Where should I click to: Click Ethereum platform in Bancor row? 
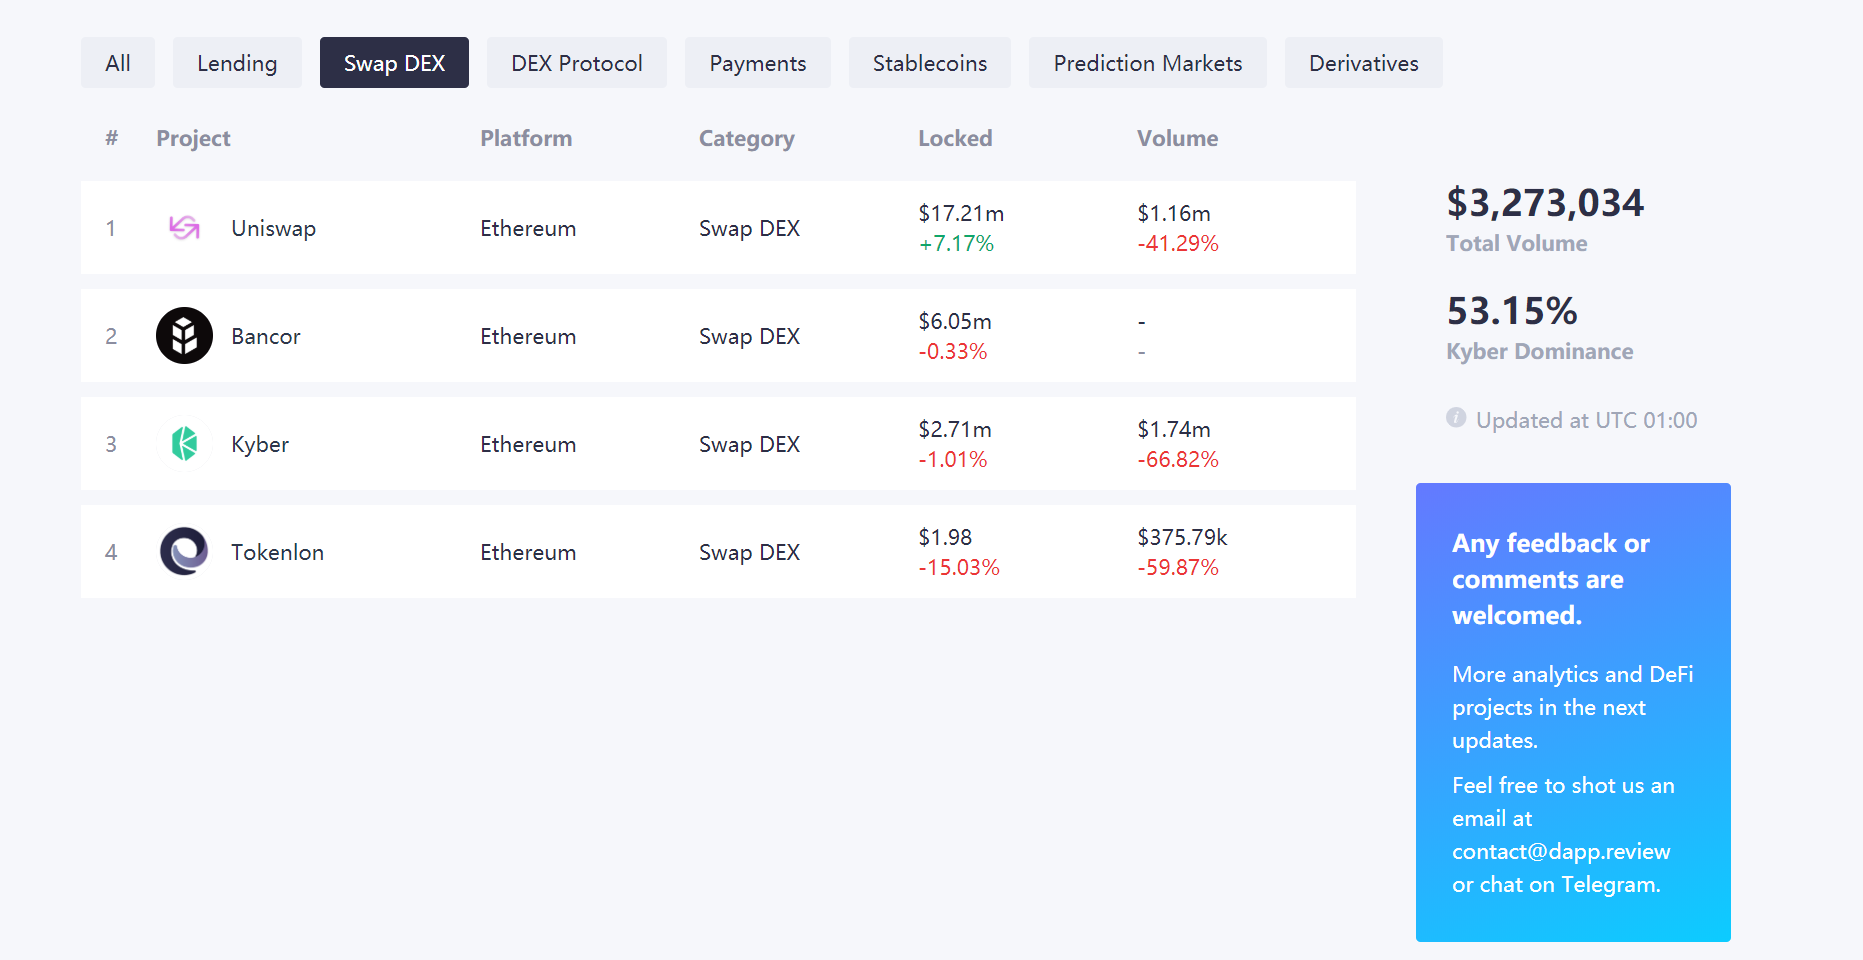pyautogui.click(x=528, y=336)
